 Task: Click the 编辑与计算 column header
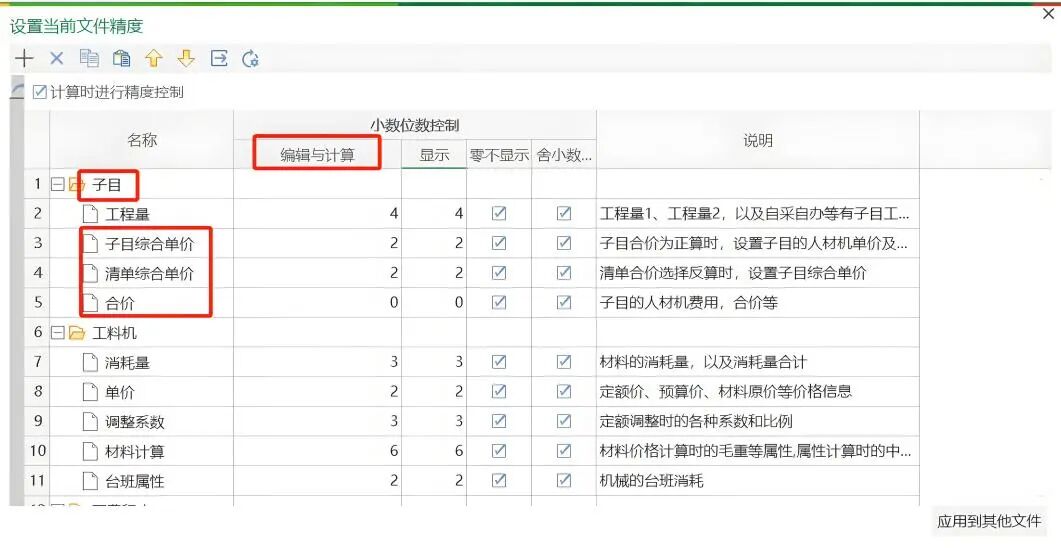pyautogui.click(x=317, y=155)
